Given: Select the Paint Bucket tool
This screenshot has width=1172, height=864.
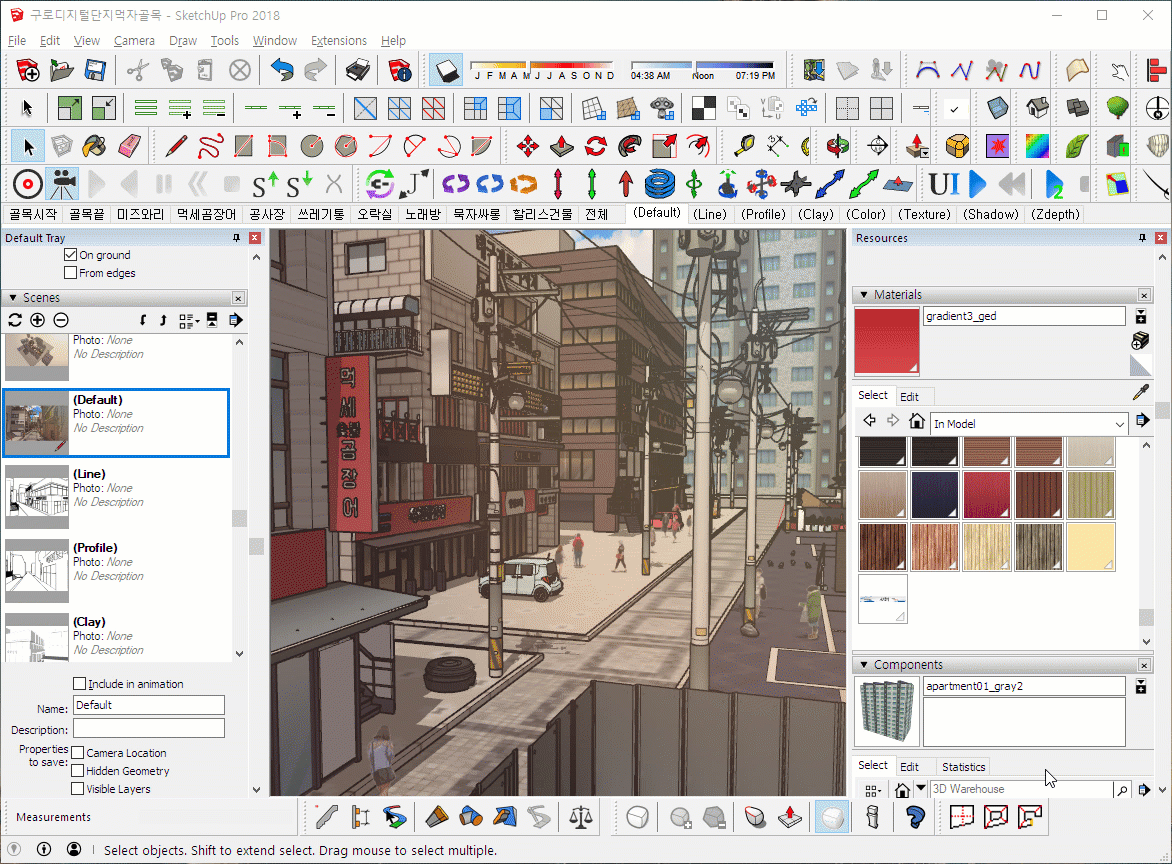Looking at the screenshot, I should click(95, 146).
